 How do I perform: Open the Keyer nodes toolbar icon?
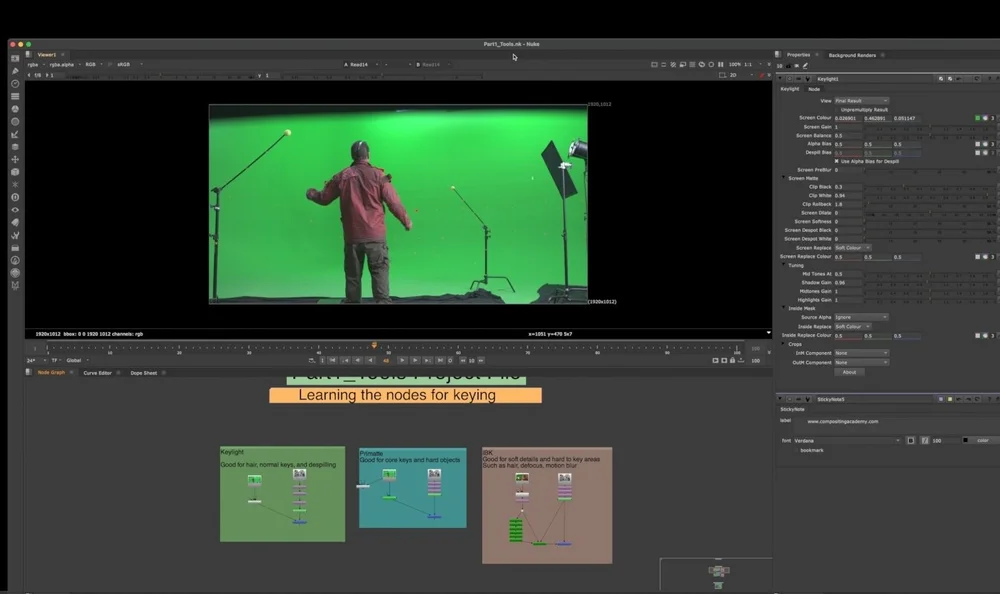click(x=15, y=134)
